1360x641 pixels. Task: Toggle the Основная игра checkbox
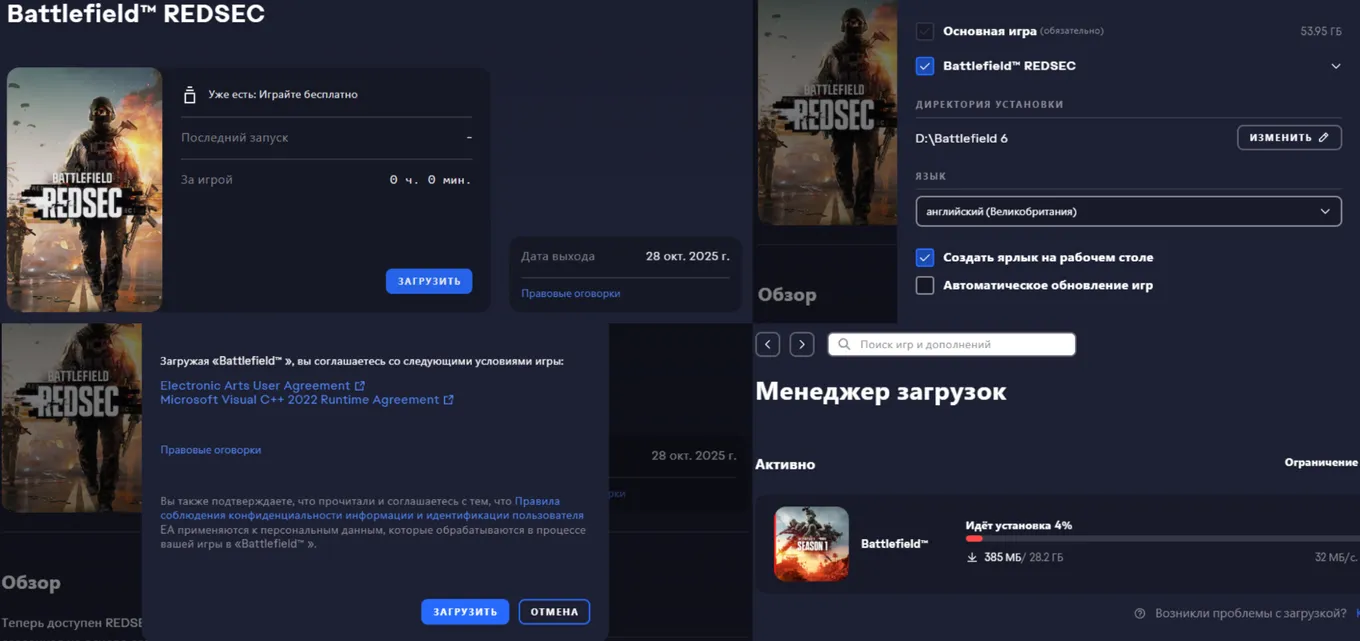[925, 31]
